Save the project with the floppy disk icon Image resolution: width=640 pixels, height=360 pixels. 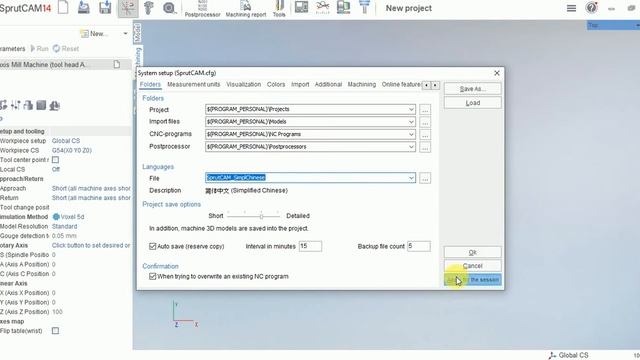click(x=105, y=7)
